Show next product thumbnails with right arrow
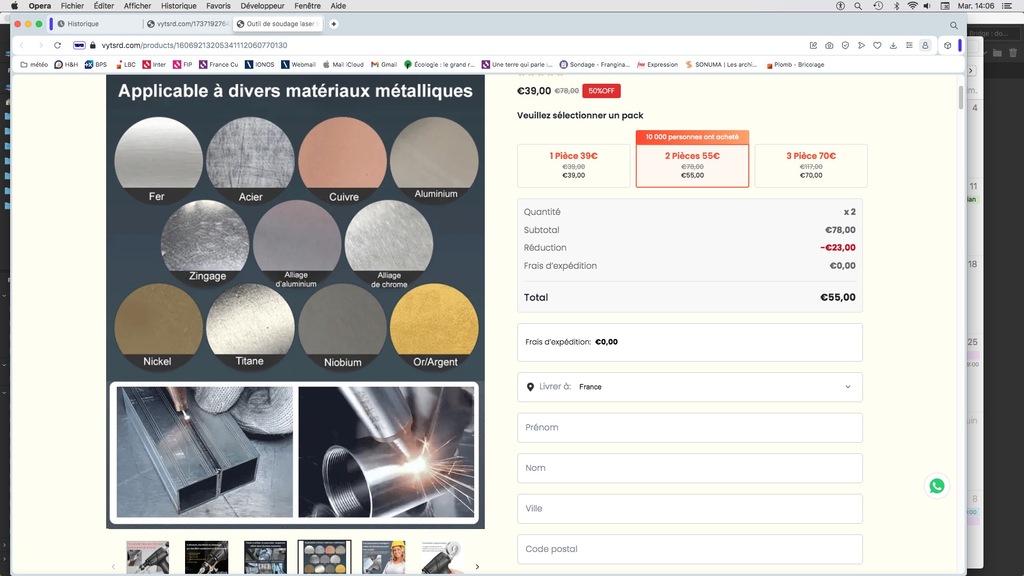The height and width of the screenshot is (576, 1024). pos(477,566)
